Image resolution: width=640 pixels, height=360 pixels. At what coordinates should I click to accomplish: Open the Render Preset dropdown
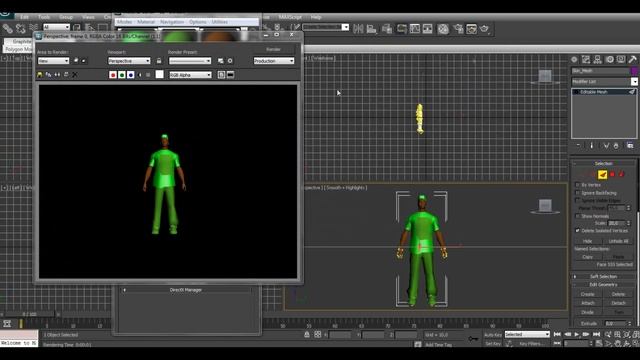click(190, 61)
